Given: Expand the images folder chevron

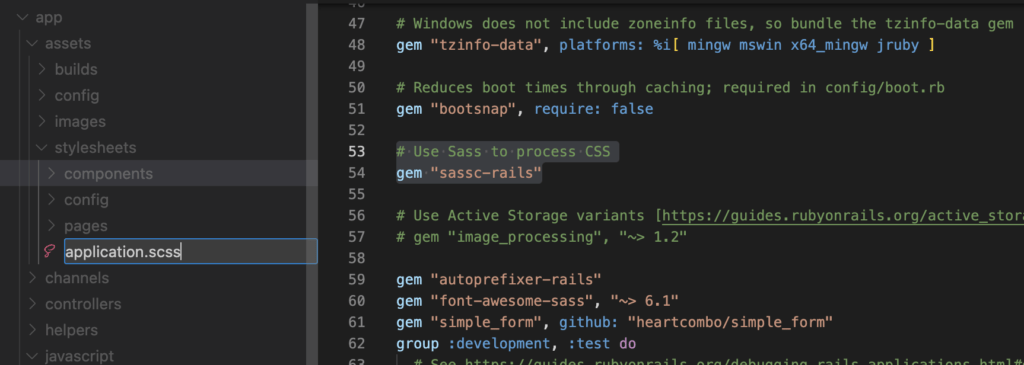Looking at the screenshot, I should click(42, 121).
